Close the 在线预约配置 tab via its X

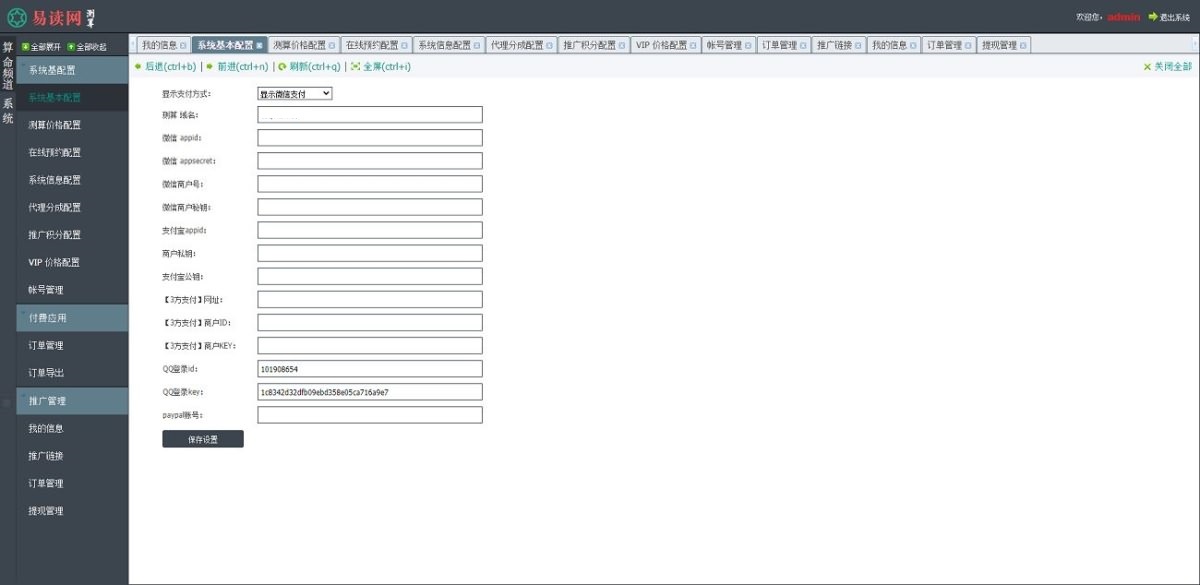pos(404,46)
